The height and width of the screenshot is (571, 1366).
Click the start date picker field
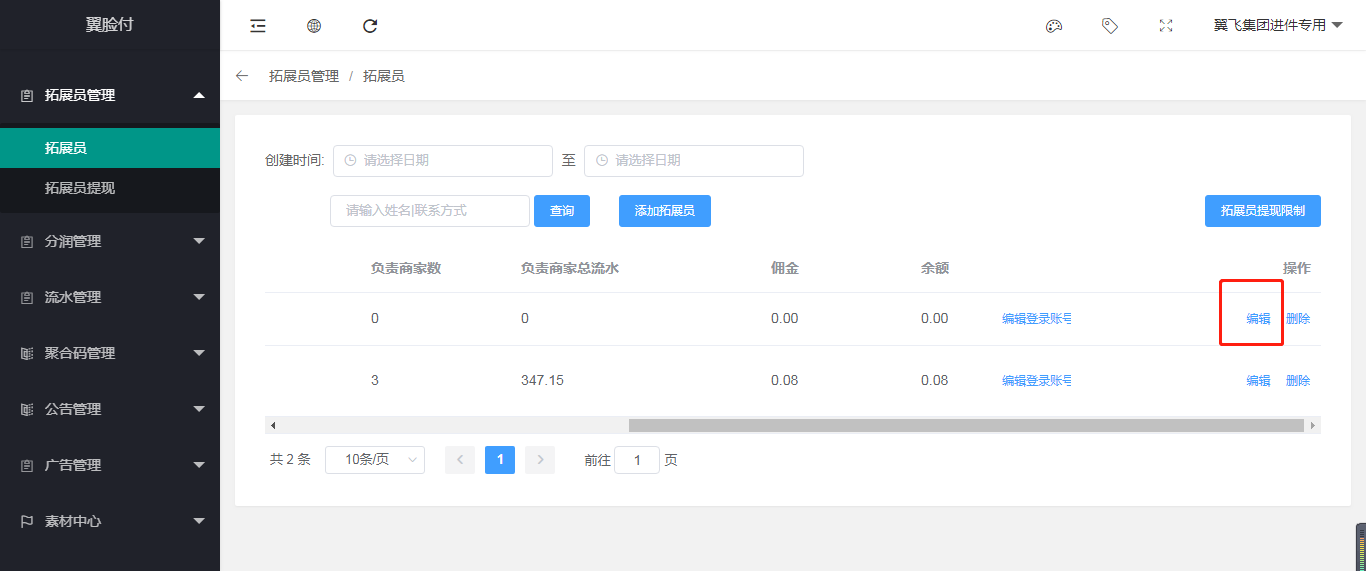[443, 161]
